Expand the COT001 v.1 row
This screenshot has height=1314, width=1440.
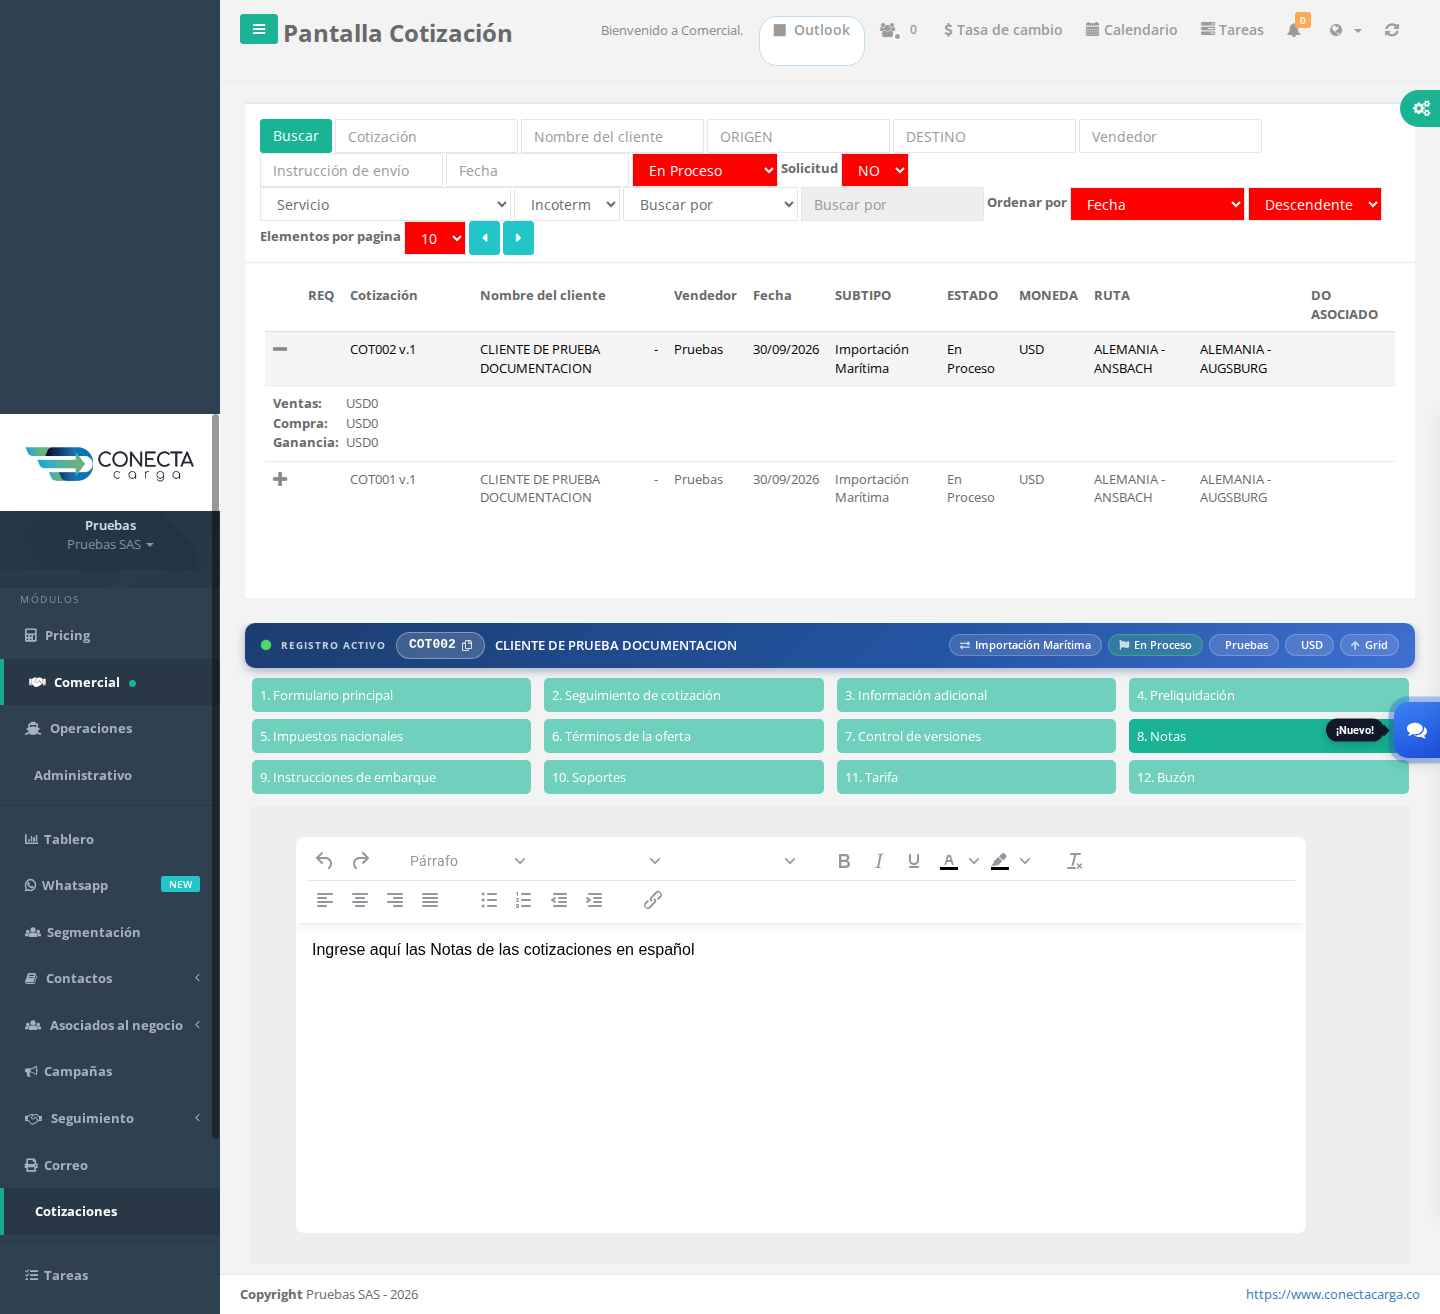pyautogui.click(x=280, y=479)
